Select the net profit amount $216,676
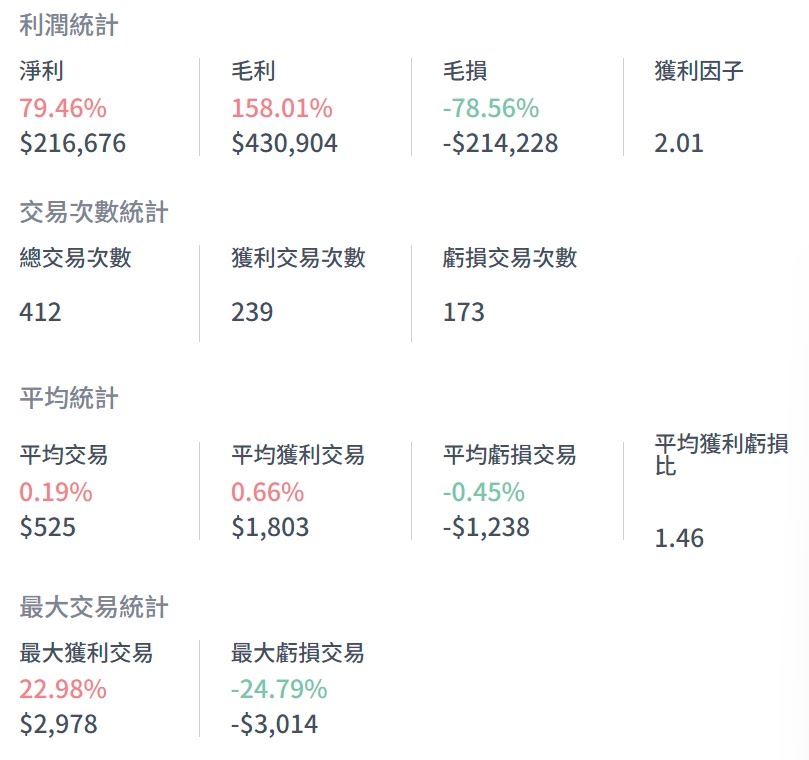Screen dimensions: 809x760 (x=73, y=143)
